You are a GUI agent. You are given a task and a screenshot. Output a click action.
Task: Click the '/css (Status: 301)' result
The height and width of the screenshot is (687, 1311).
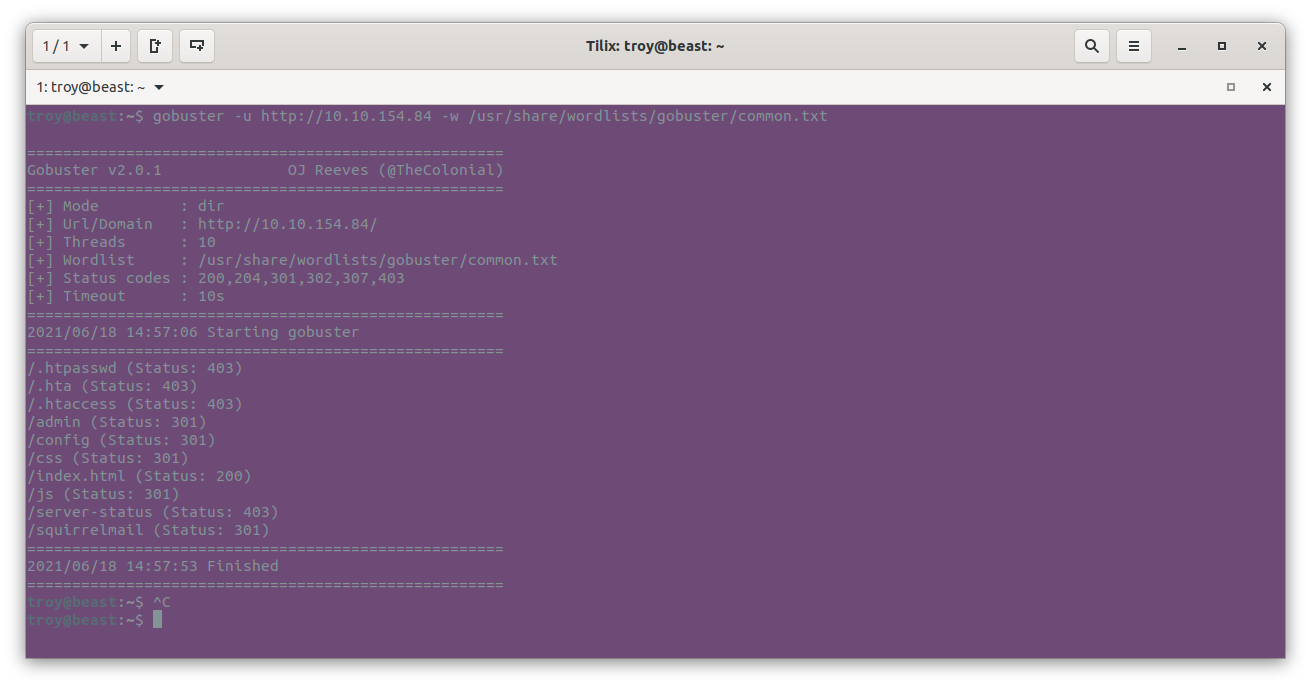tap(108, 458)
